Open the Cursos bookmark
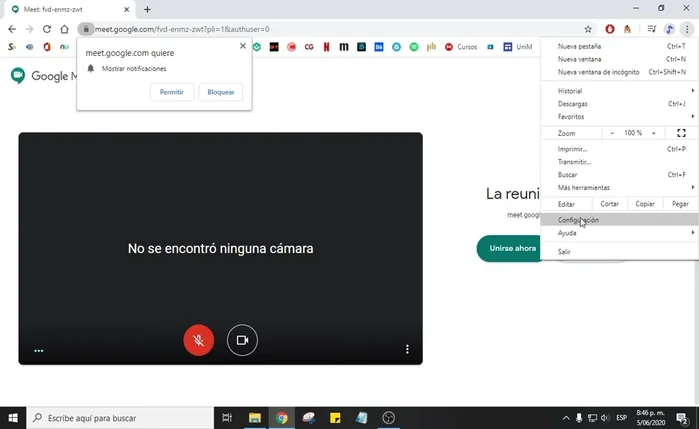Viewport: 699px width, 429px height. point(461,47)
